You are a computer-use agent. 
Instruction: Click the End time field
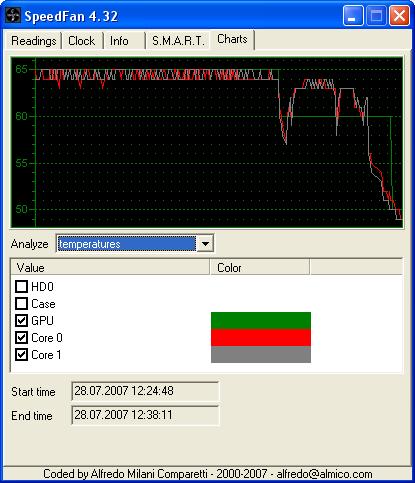145,415
